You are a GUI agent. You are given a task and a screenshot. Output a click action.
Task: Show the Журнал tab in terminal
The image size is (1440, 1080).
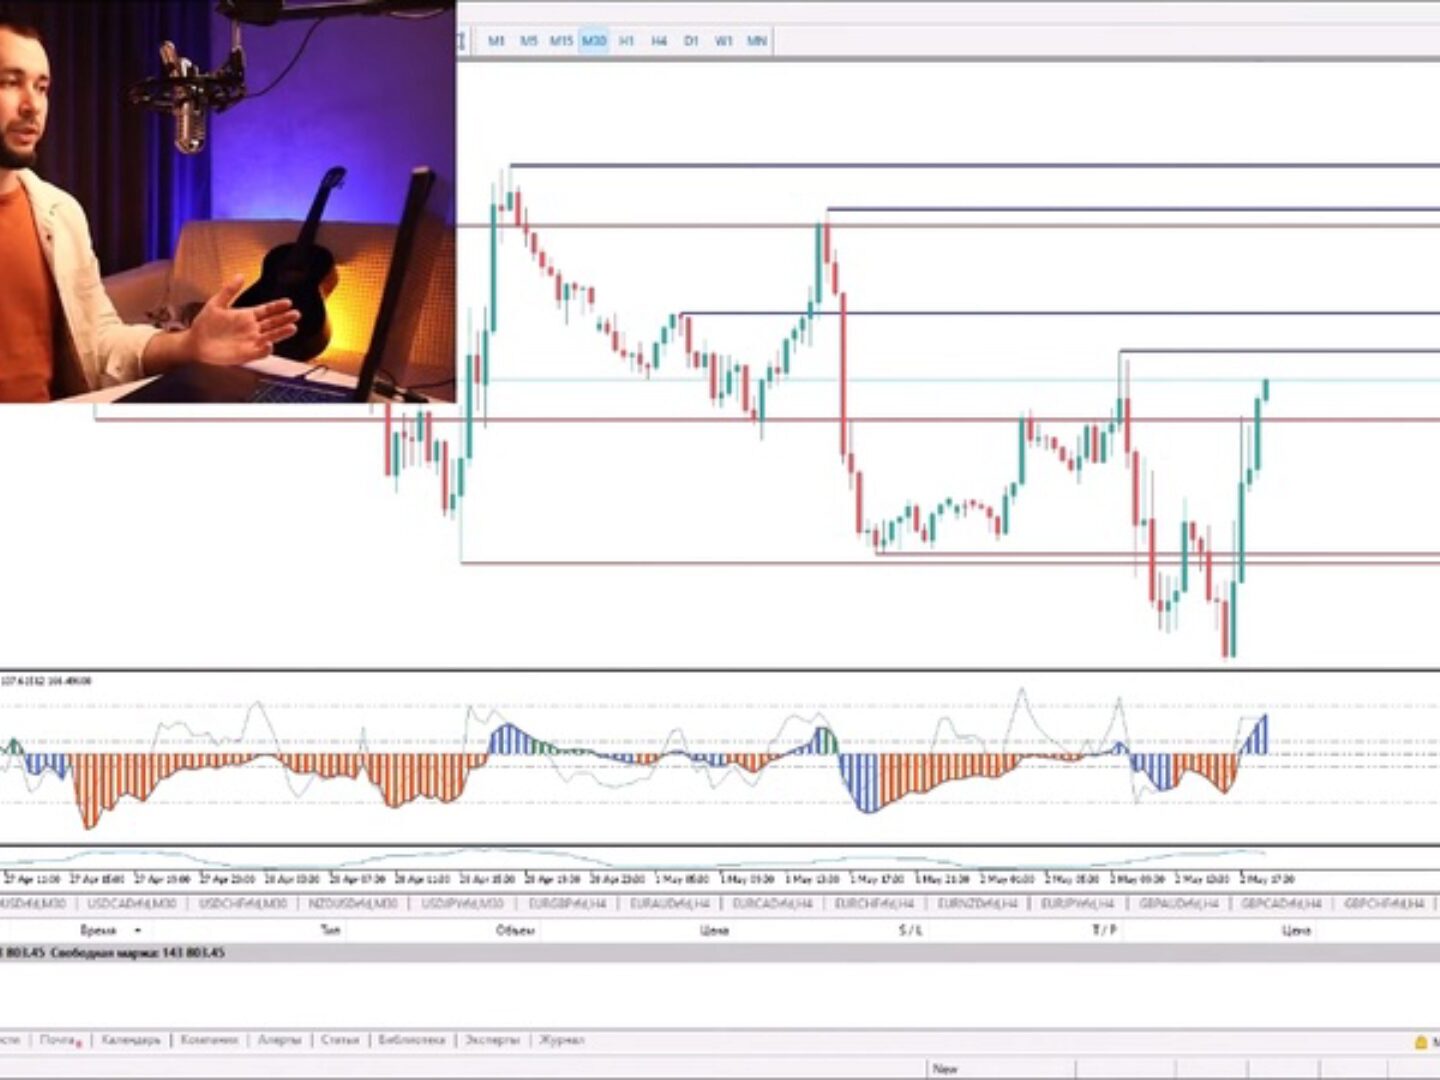561,1040
